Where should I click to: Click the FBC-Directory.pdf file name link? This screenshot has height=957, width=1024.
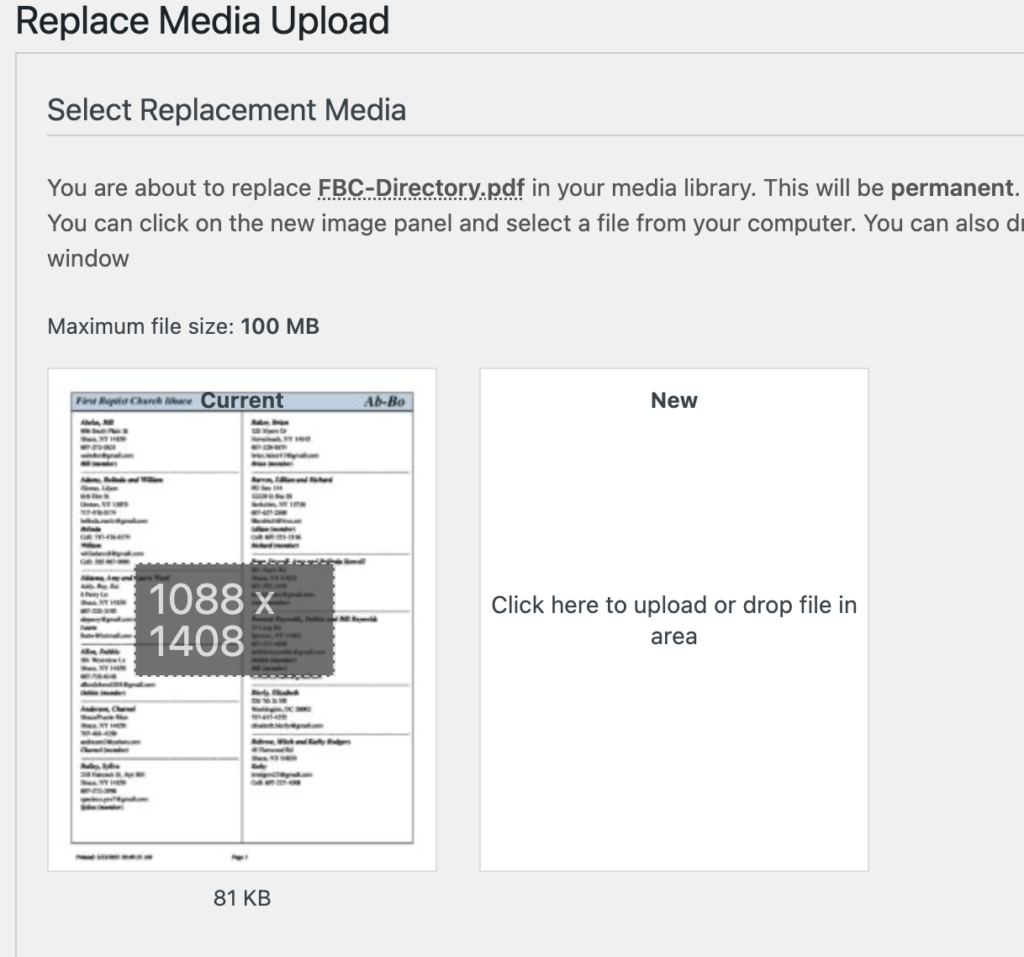coord(421,188)
